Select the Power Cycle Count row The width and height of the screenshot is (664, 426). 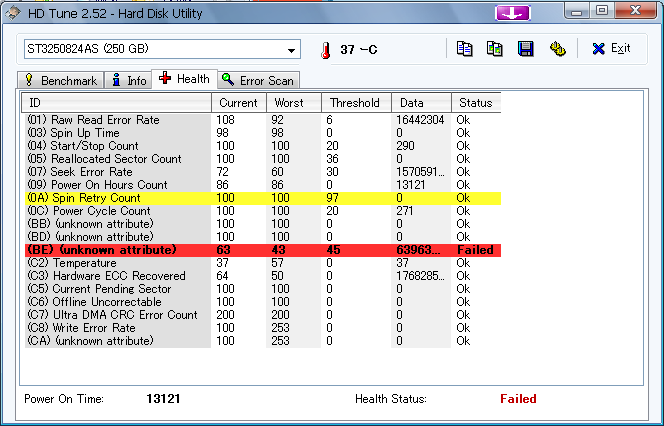(x=263, y=211)
